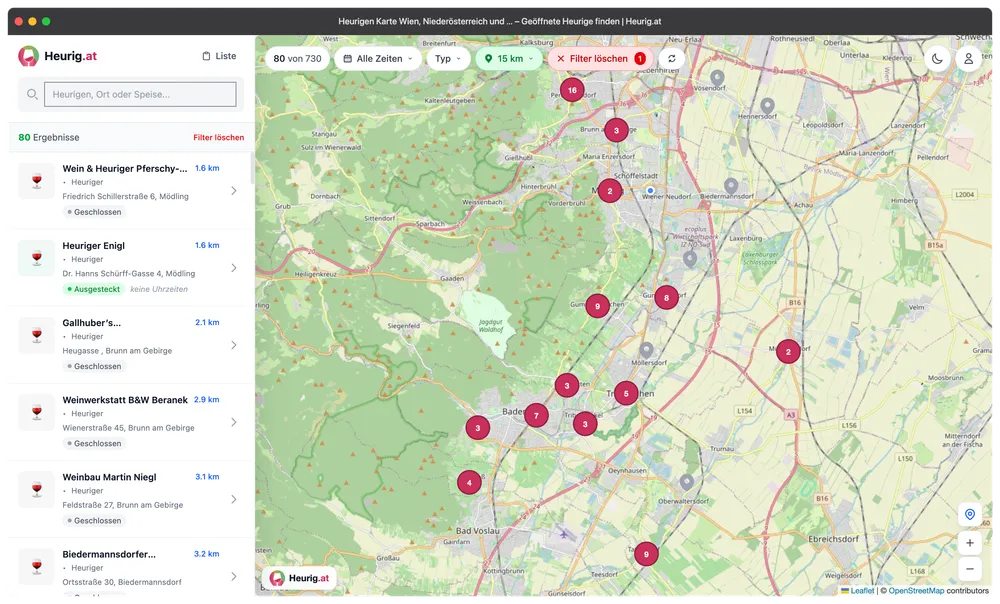1000x604 pixels.
Task: Switch to Liste view
Action: click(x=219, y=56)
